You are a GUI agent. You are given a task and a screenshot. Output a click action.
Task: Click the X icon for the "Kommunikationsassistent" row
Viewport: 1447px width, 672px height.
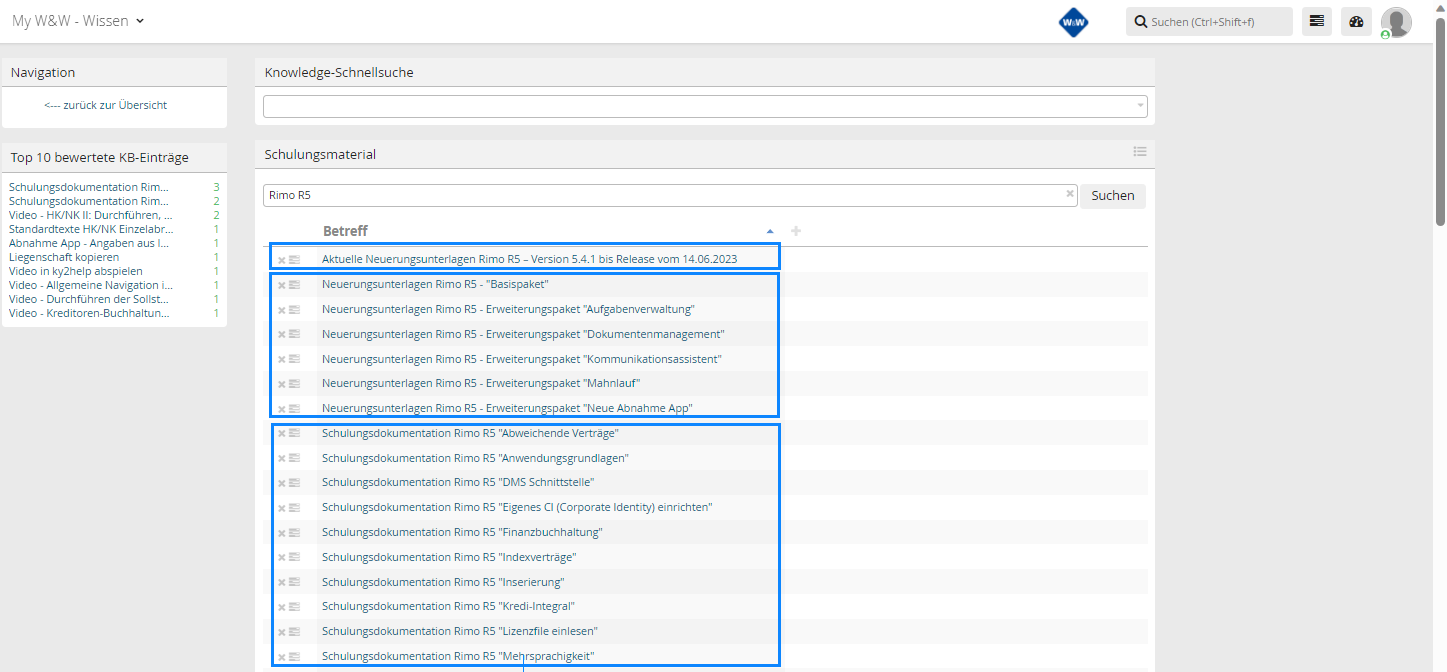pyautogui.click(x=282, y=360)
